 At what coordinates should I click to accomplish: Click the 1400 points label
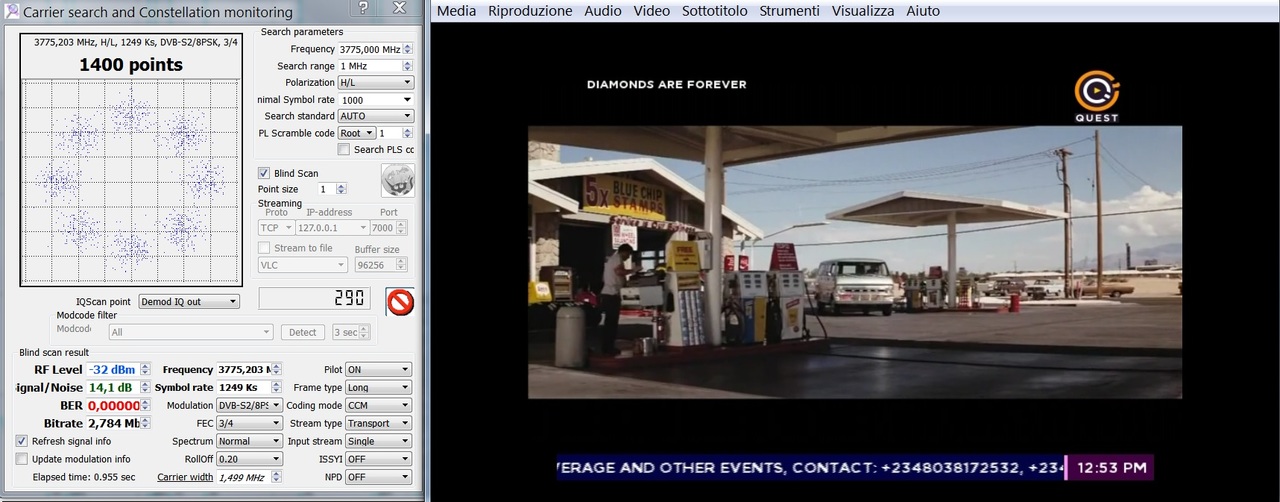click(x=131, y=64)
